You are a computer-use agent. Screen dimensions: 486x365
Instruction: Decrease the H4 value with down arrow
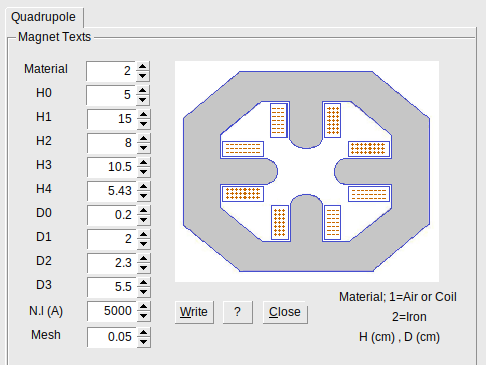[x=143, y=196]
